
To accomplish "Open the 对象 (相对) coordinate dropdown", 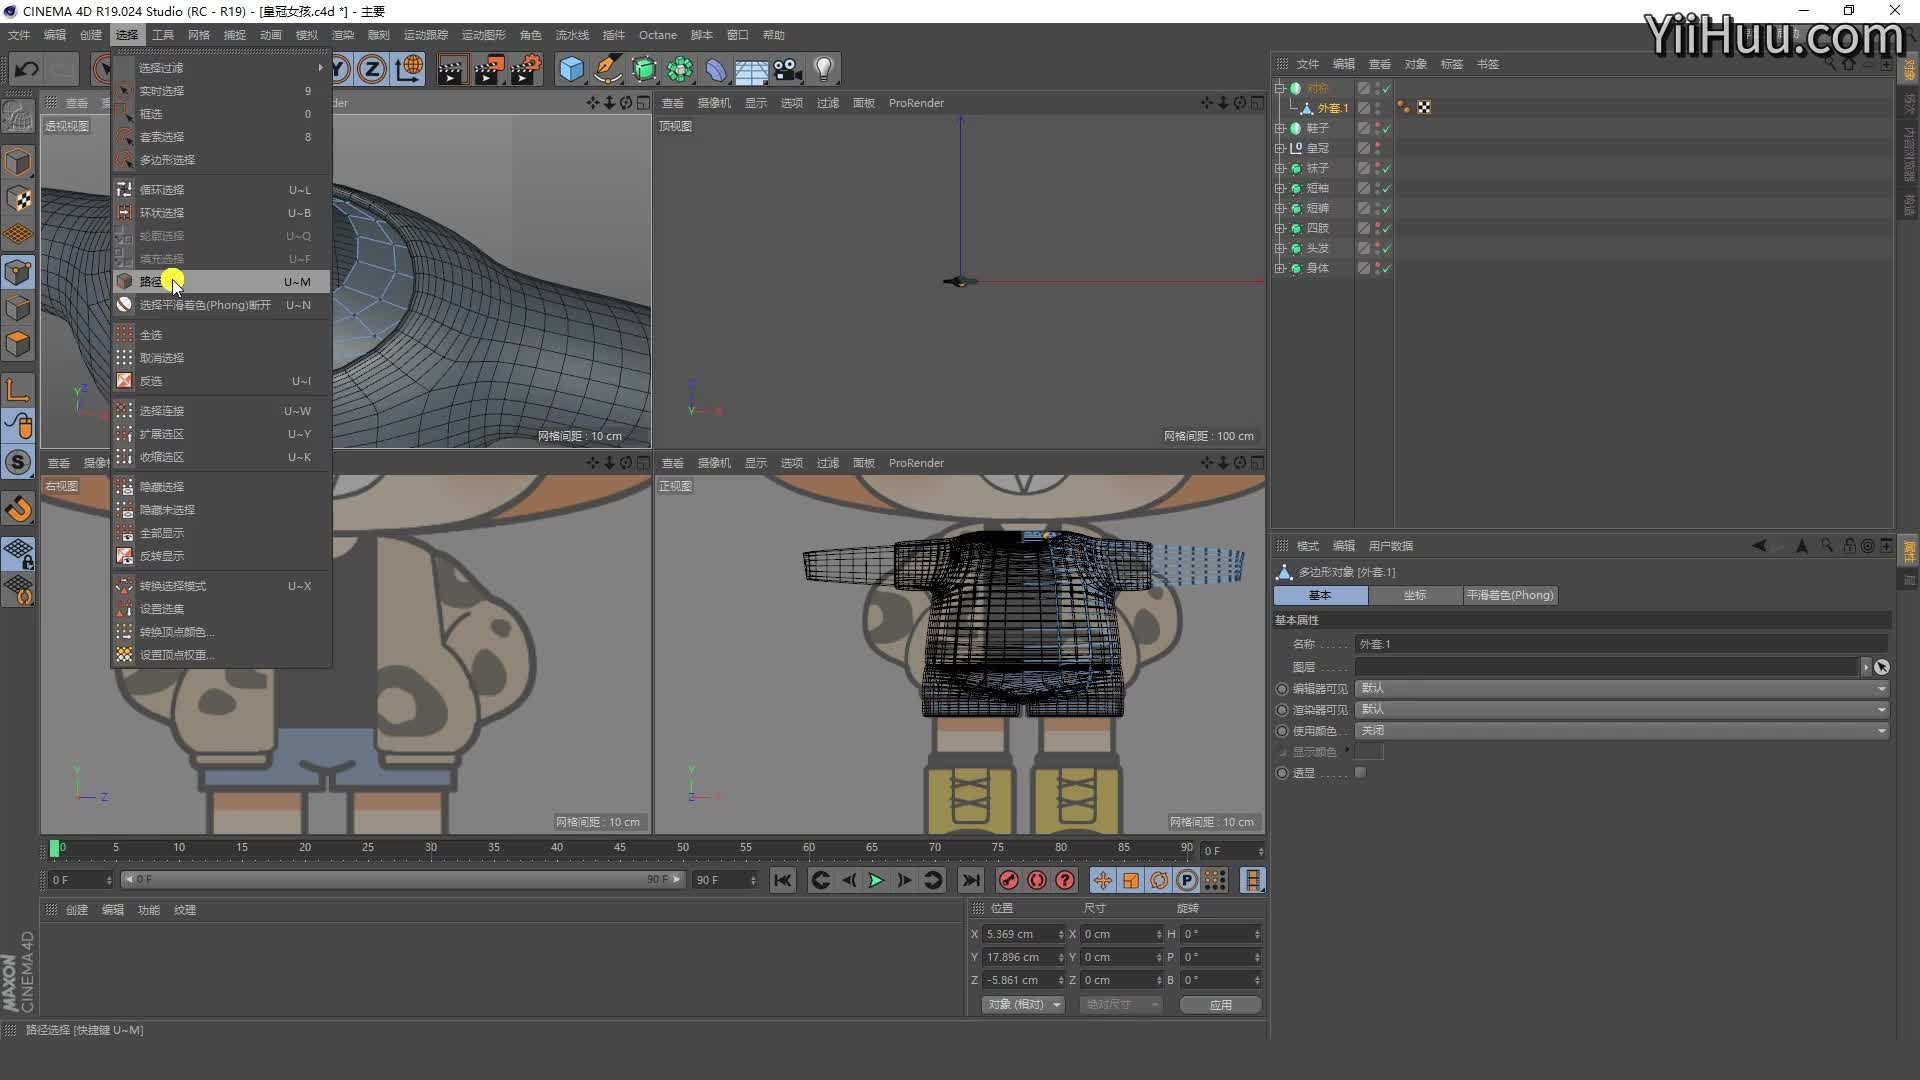I will [1024, 1004].
